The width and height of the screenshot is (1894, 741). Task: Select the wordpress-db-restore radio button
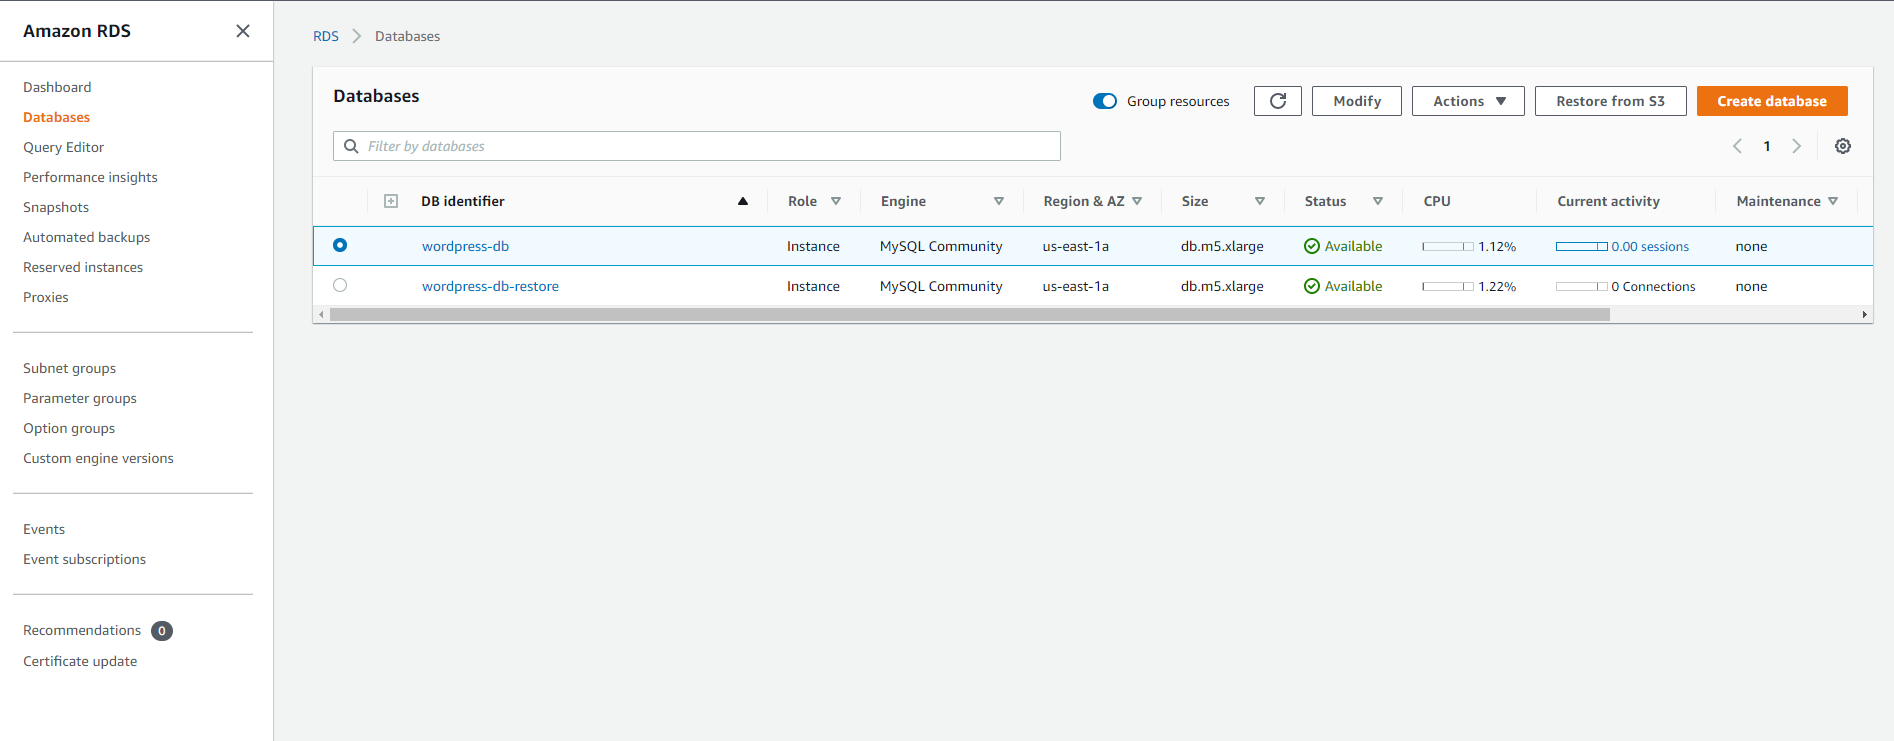pyautogui.click(x=340, y=285)
